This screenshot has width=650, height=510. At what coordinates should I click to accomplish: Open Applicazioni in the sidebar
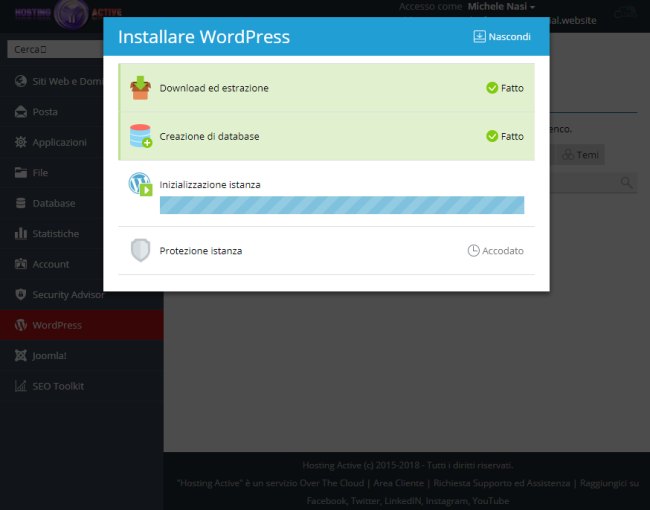coord(51,142)
